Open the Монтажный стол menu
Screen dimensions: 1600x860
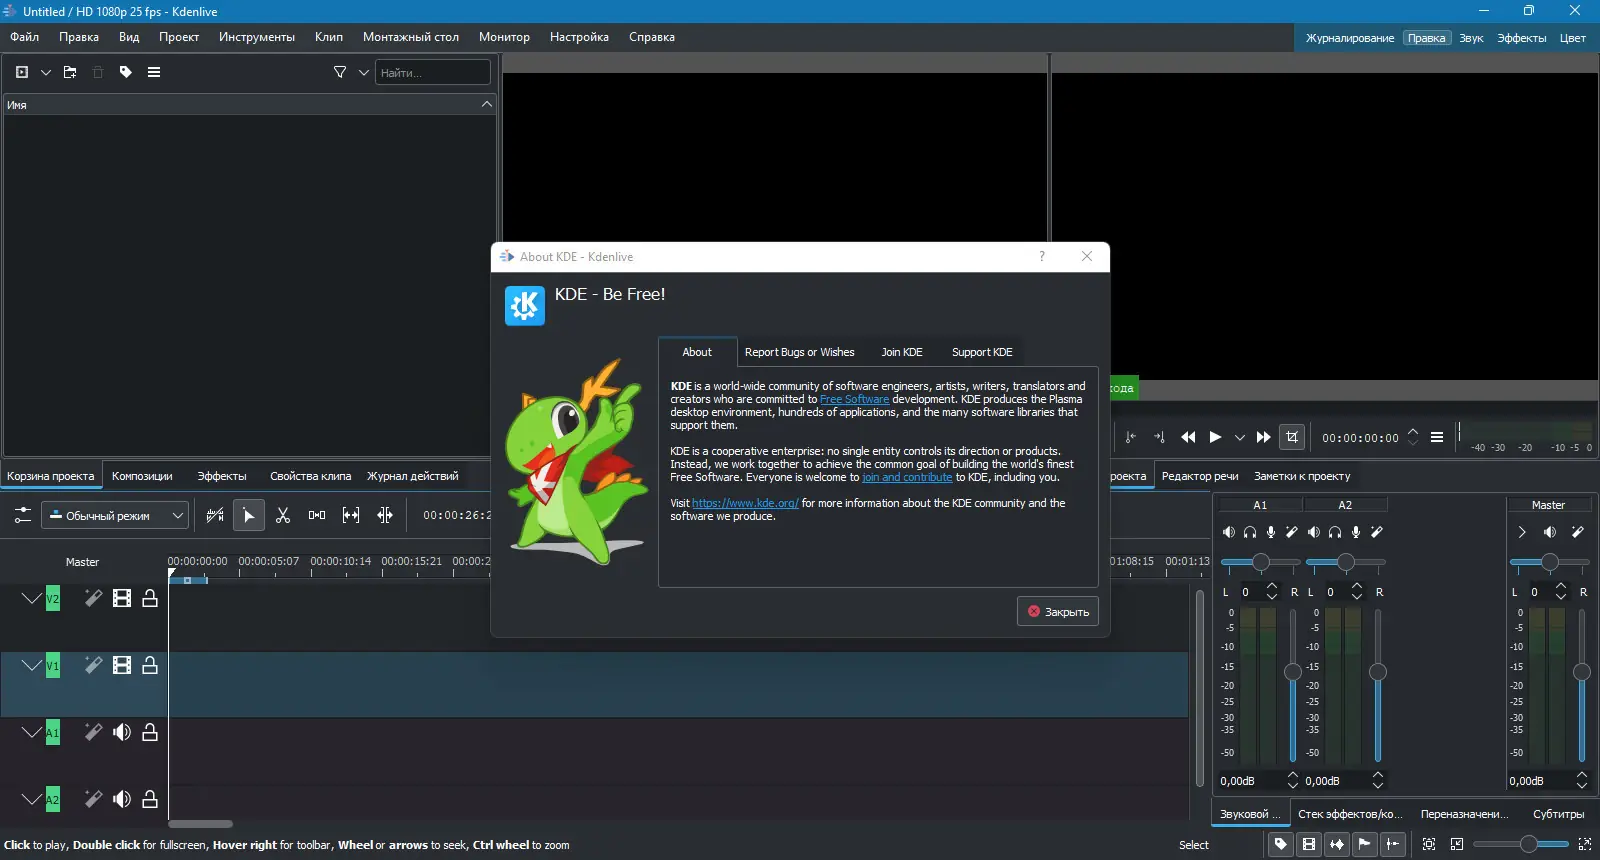tap(411, 37)
